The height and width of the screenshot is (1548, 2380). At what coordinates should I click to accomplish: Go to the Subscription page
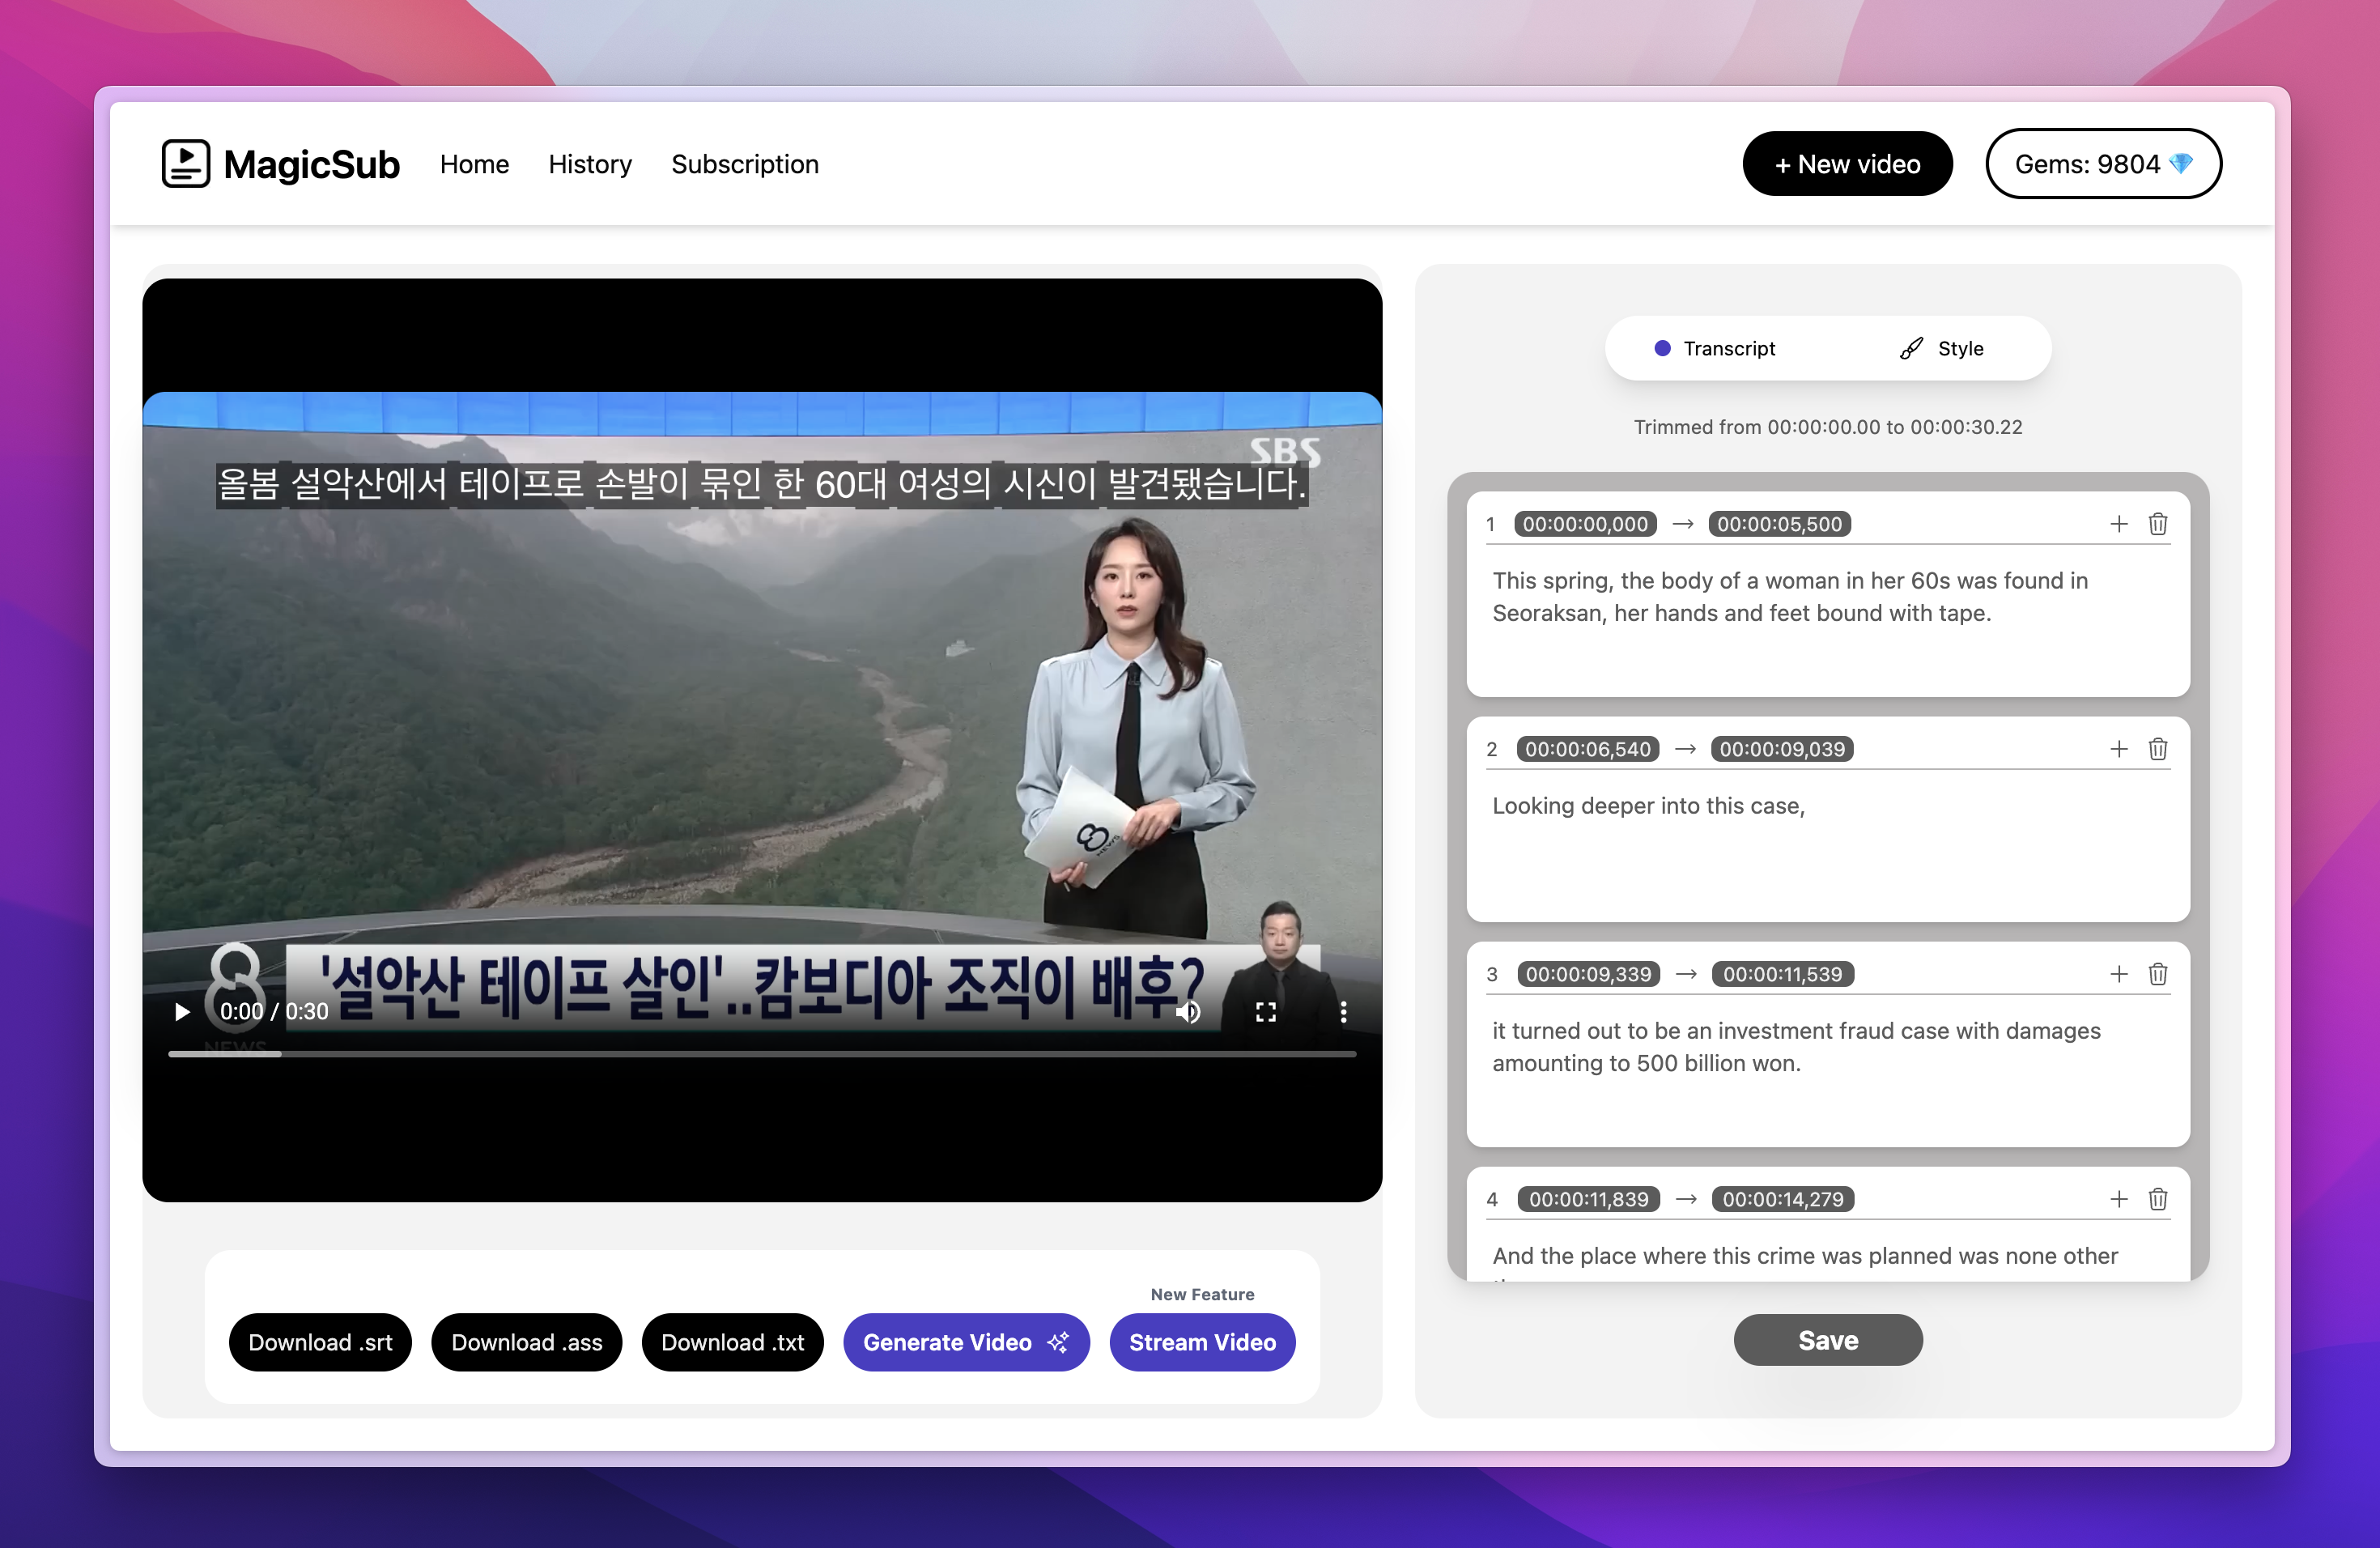tap(745, 164)
